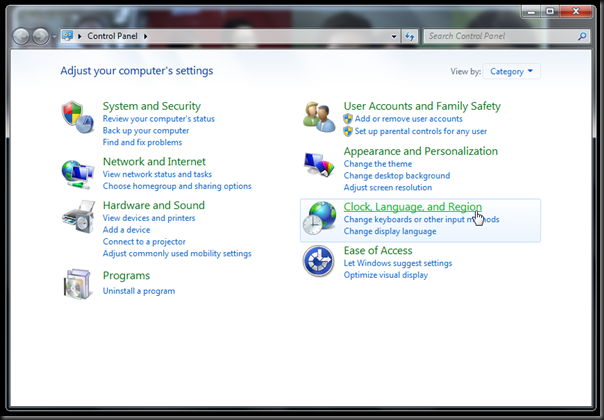Click Set up parental controls for any user

[x=421, y=131]
